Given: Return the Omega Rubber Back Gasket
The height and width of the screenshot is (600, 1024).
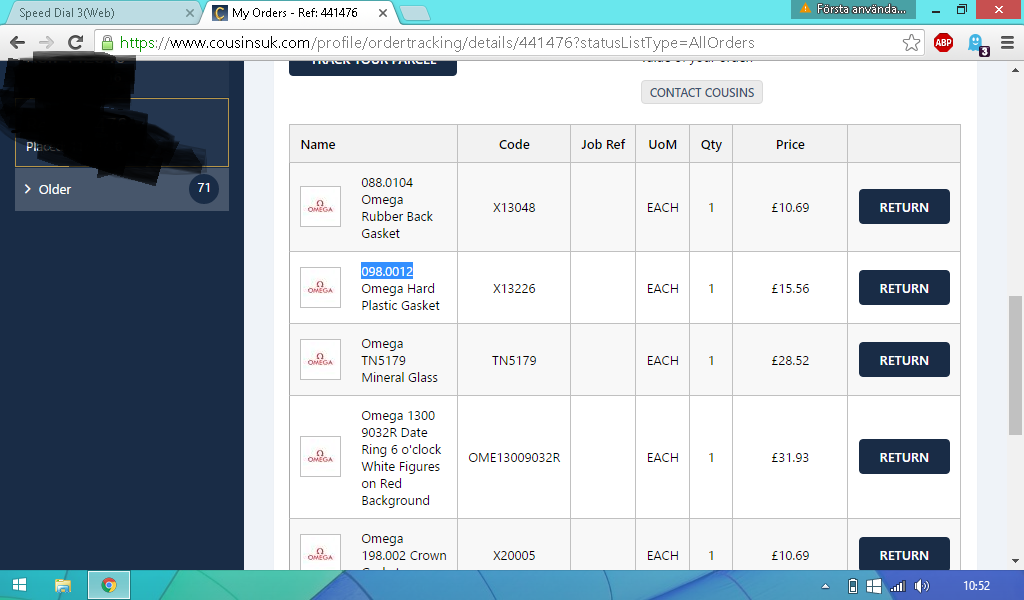Looking at the screenshot, I should coord(904,207).
